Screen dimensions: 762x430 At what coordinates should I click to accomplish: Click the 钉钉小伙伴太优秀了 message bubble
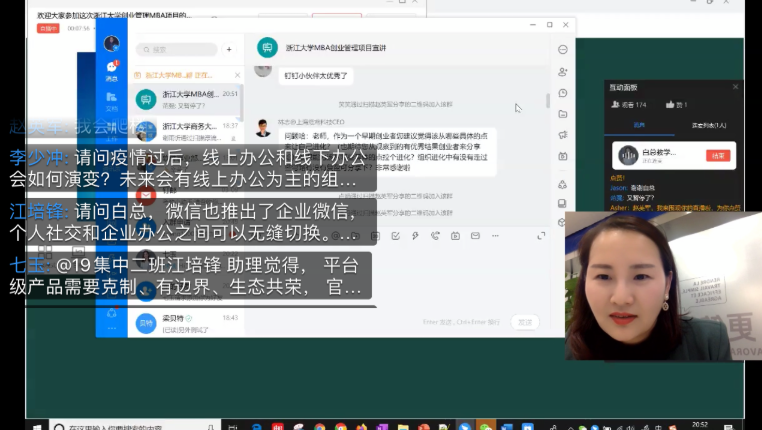coord(316,76)
